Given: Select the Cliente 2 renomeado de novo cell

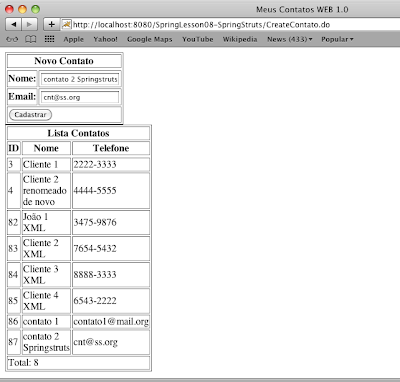Looking at the screenshot, I should coord(46,191).
